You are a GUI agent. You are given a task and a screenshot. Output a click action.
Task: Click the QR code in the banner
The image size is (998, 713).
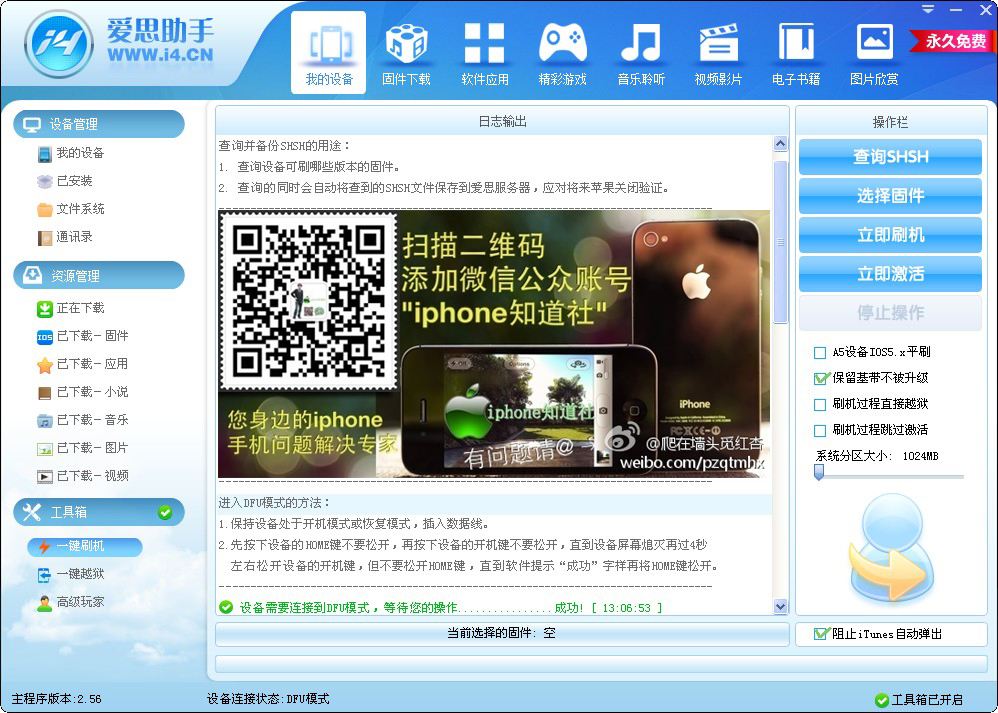(x=309, y=301)
